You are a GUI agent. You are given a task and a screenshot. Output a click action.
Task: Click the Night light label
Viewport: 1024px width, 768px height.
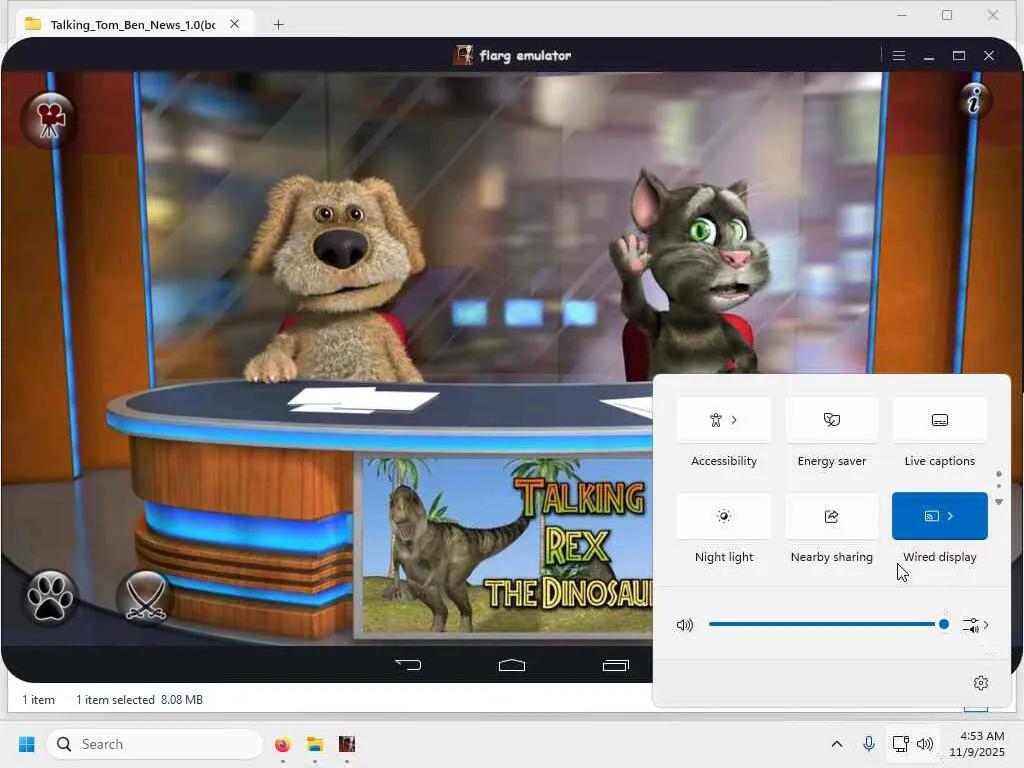724,557
